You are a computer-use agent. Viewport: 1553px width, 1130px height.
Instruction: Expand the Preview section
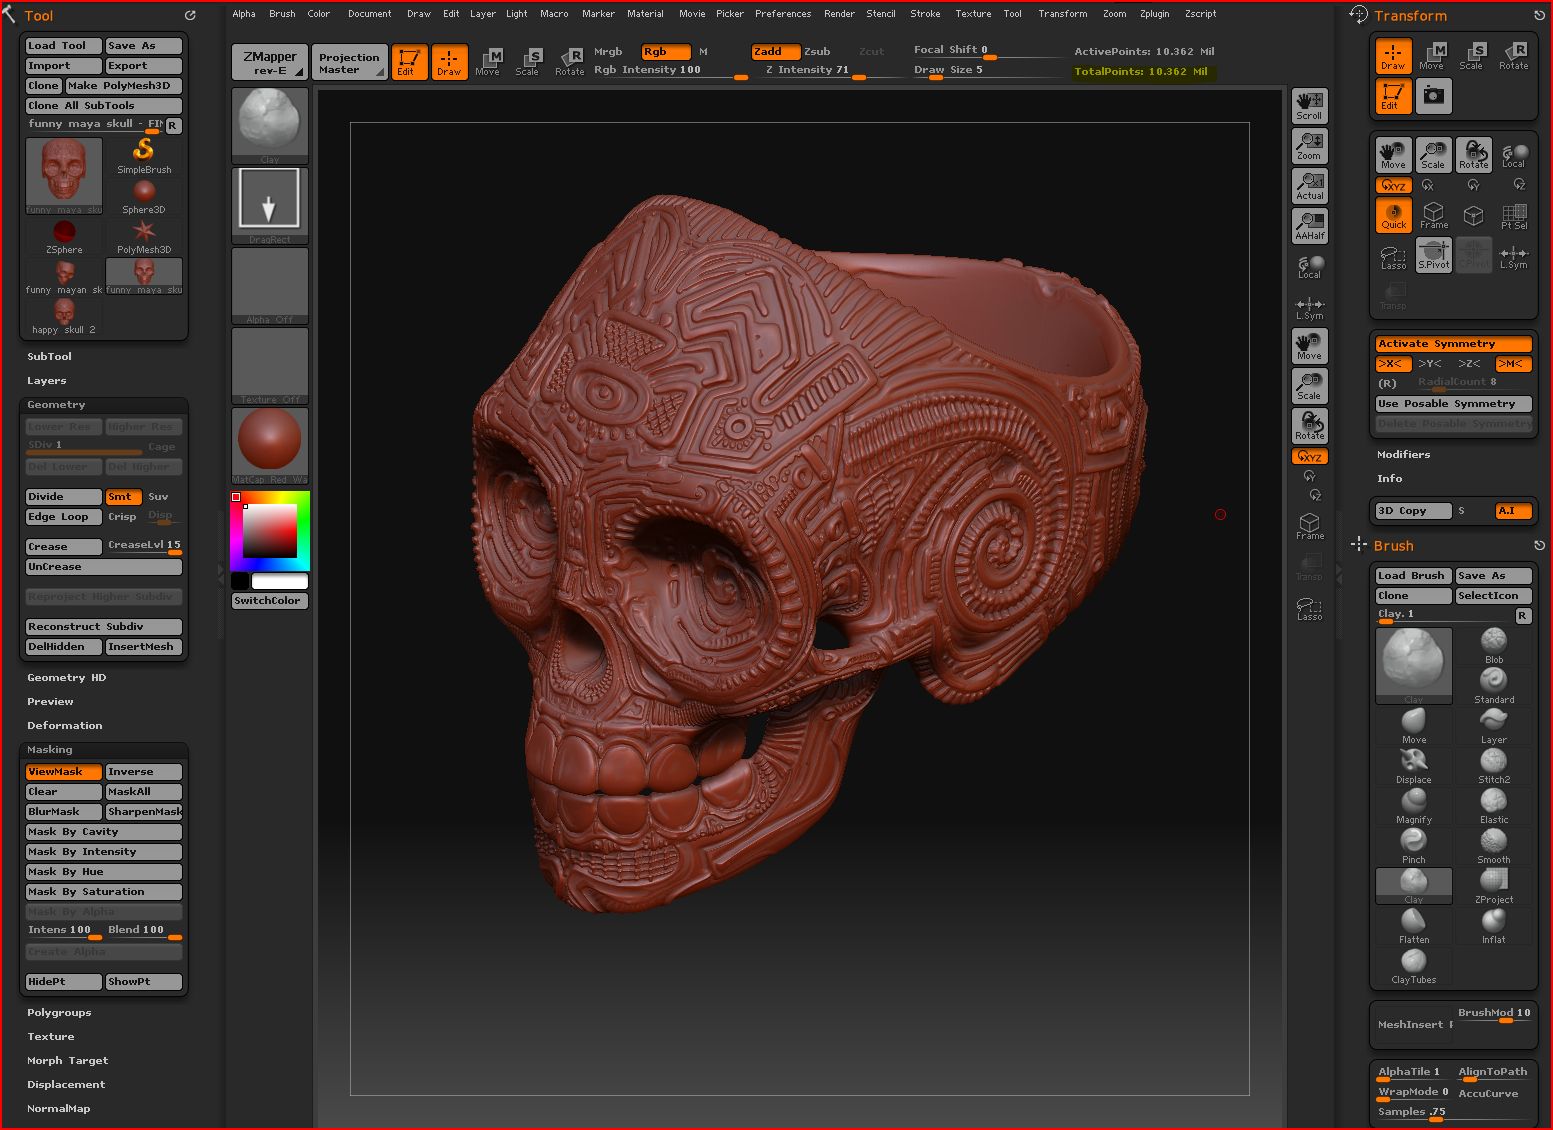click(50, 701)
